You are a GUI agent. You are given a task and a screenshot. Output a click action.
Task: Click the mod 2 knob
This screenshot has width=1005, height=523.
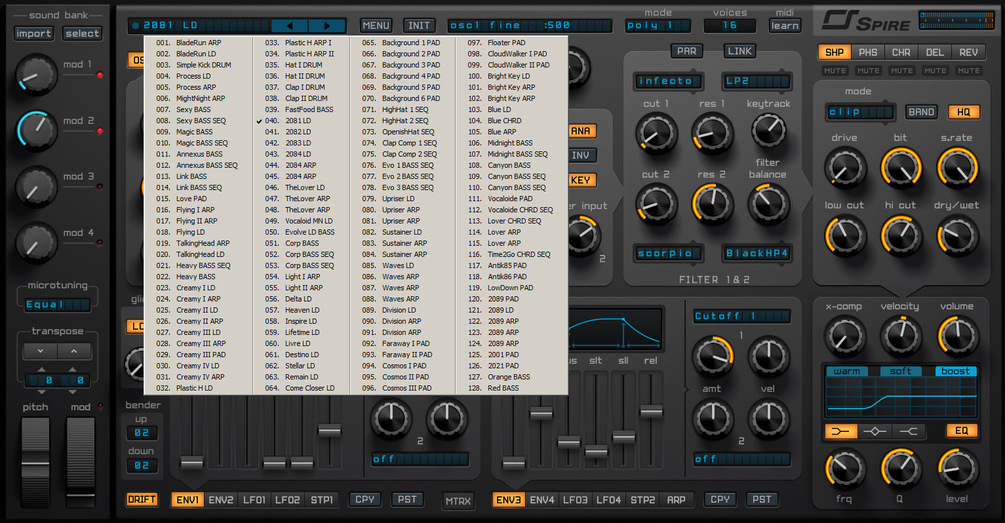click(x=36, y=131)
